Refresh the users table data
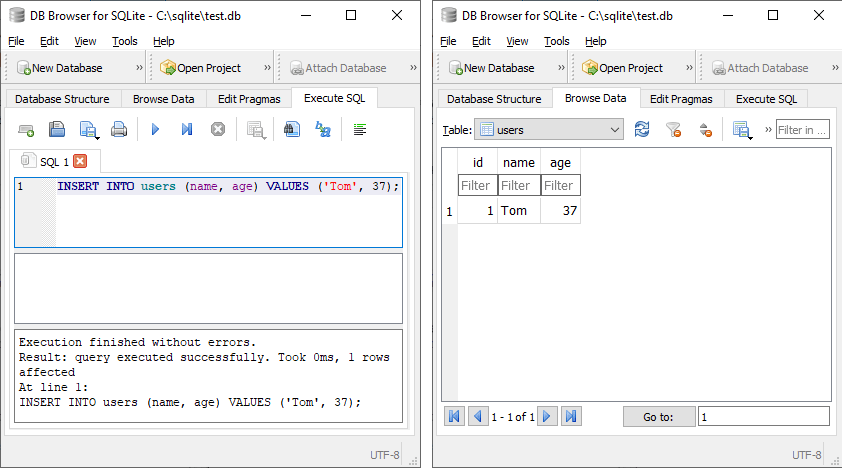842x469 pixels. [x=642, y=129]
